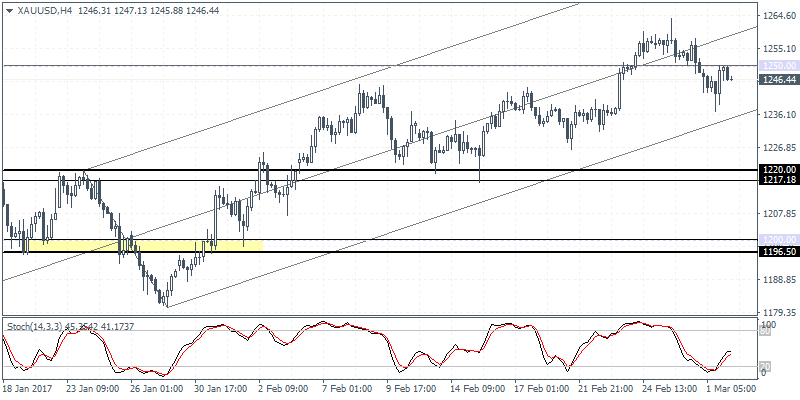This screenshot has height=400, width=800.
Task: Click the 1200.00 level price label
Action: tap(780, 239)
